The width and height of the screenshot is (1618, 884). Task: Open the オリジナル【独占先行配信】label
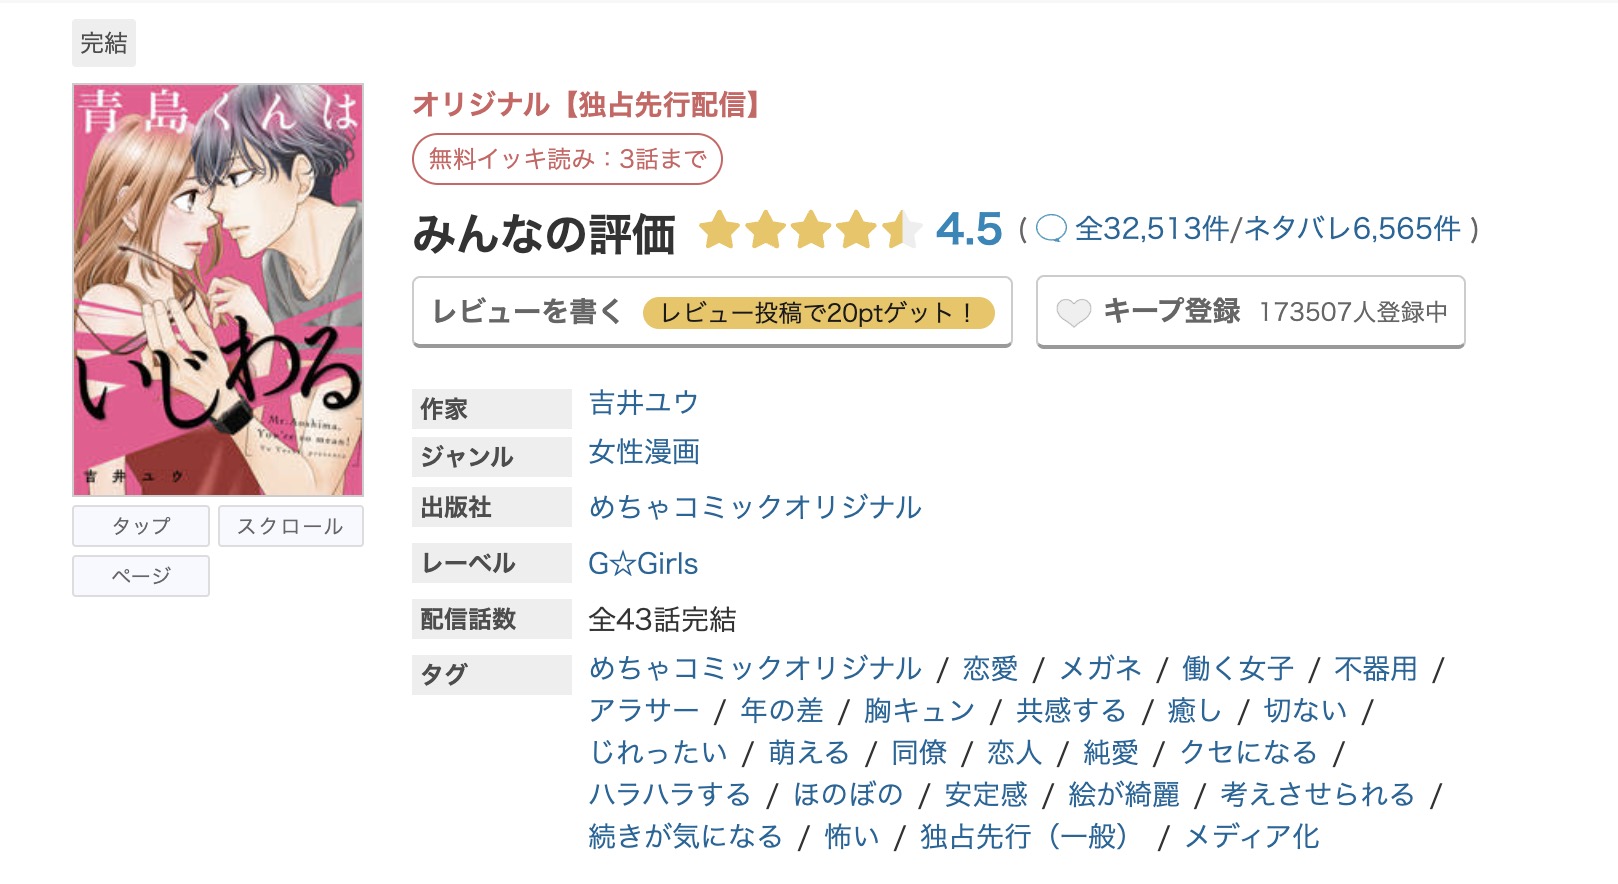[586, 105]
